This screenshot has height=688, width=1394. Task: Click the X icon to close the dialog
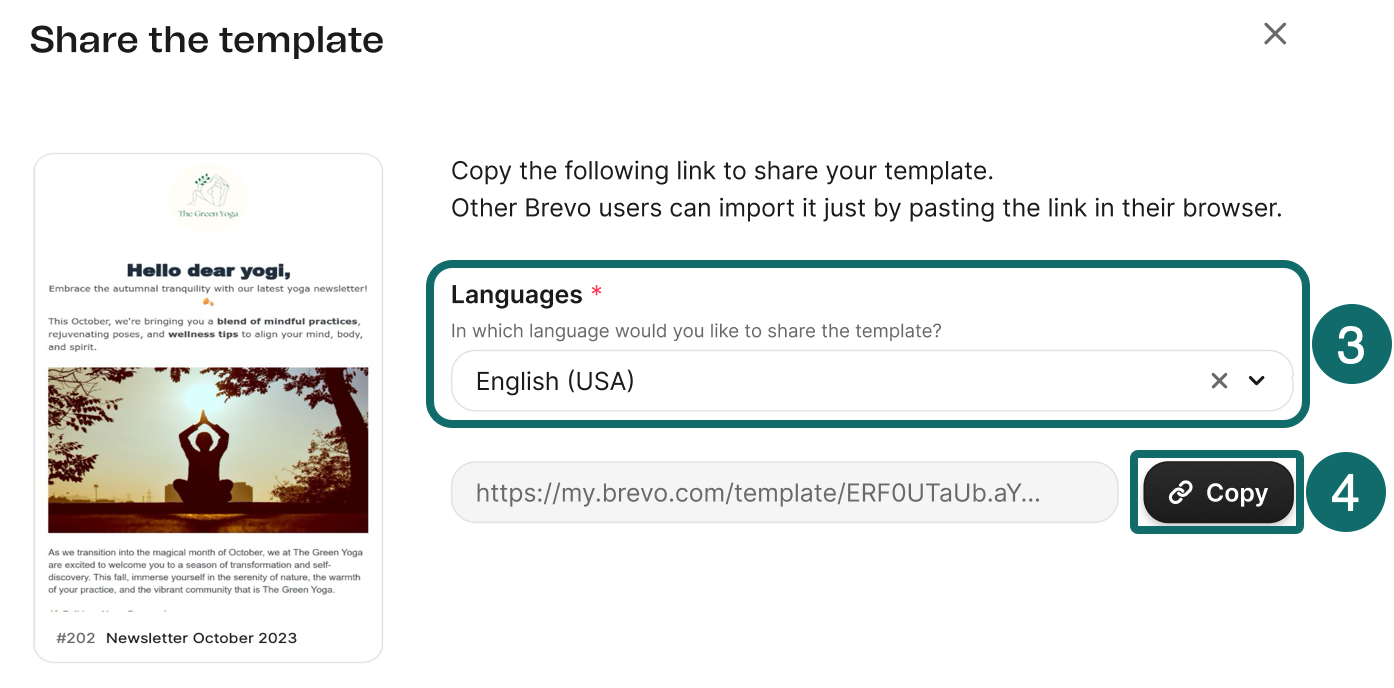pyautogui.click(x=1275, y=33)
